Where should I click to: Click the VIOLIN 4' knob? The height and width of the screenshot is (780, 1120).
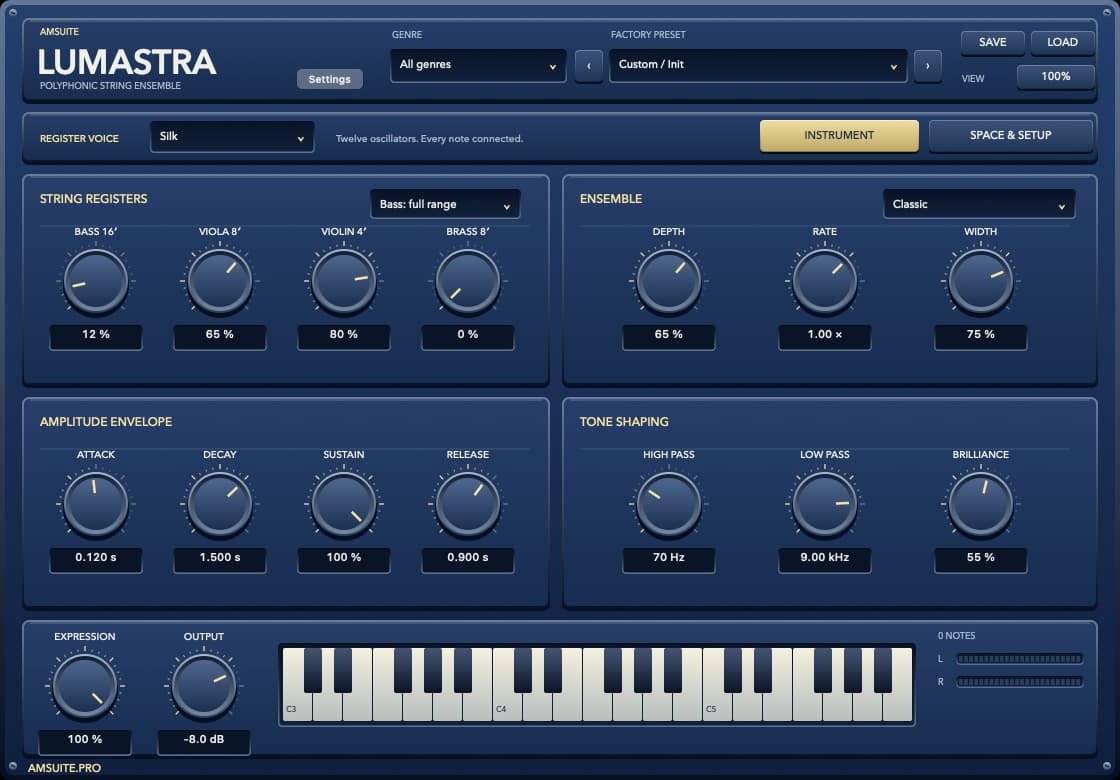(344, 281)
